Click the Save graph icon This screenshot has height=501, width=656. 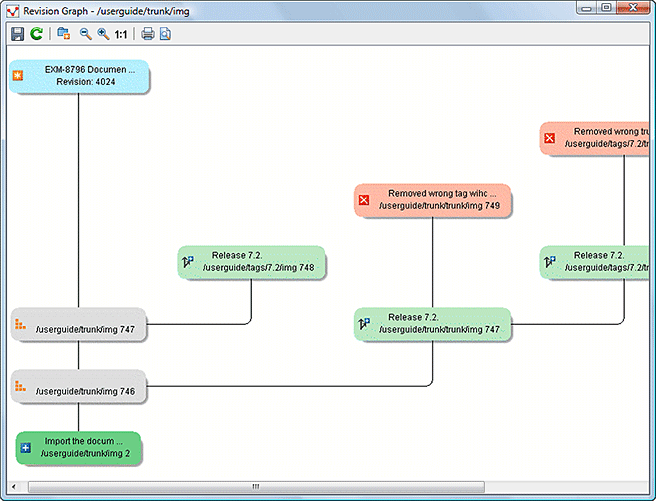click(x=17, y=34)
